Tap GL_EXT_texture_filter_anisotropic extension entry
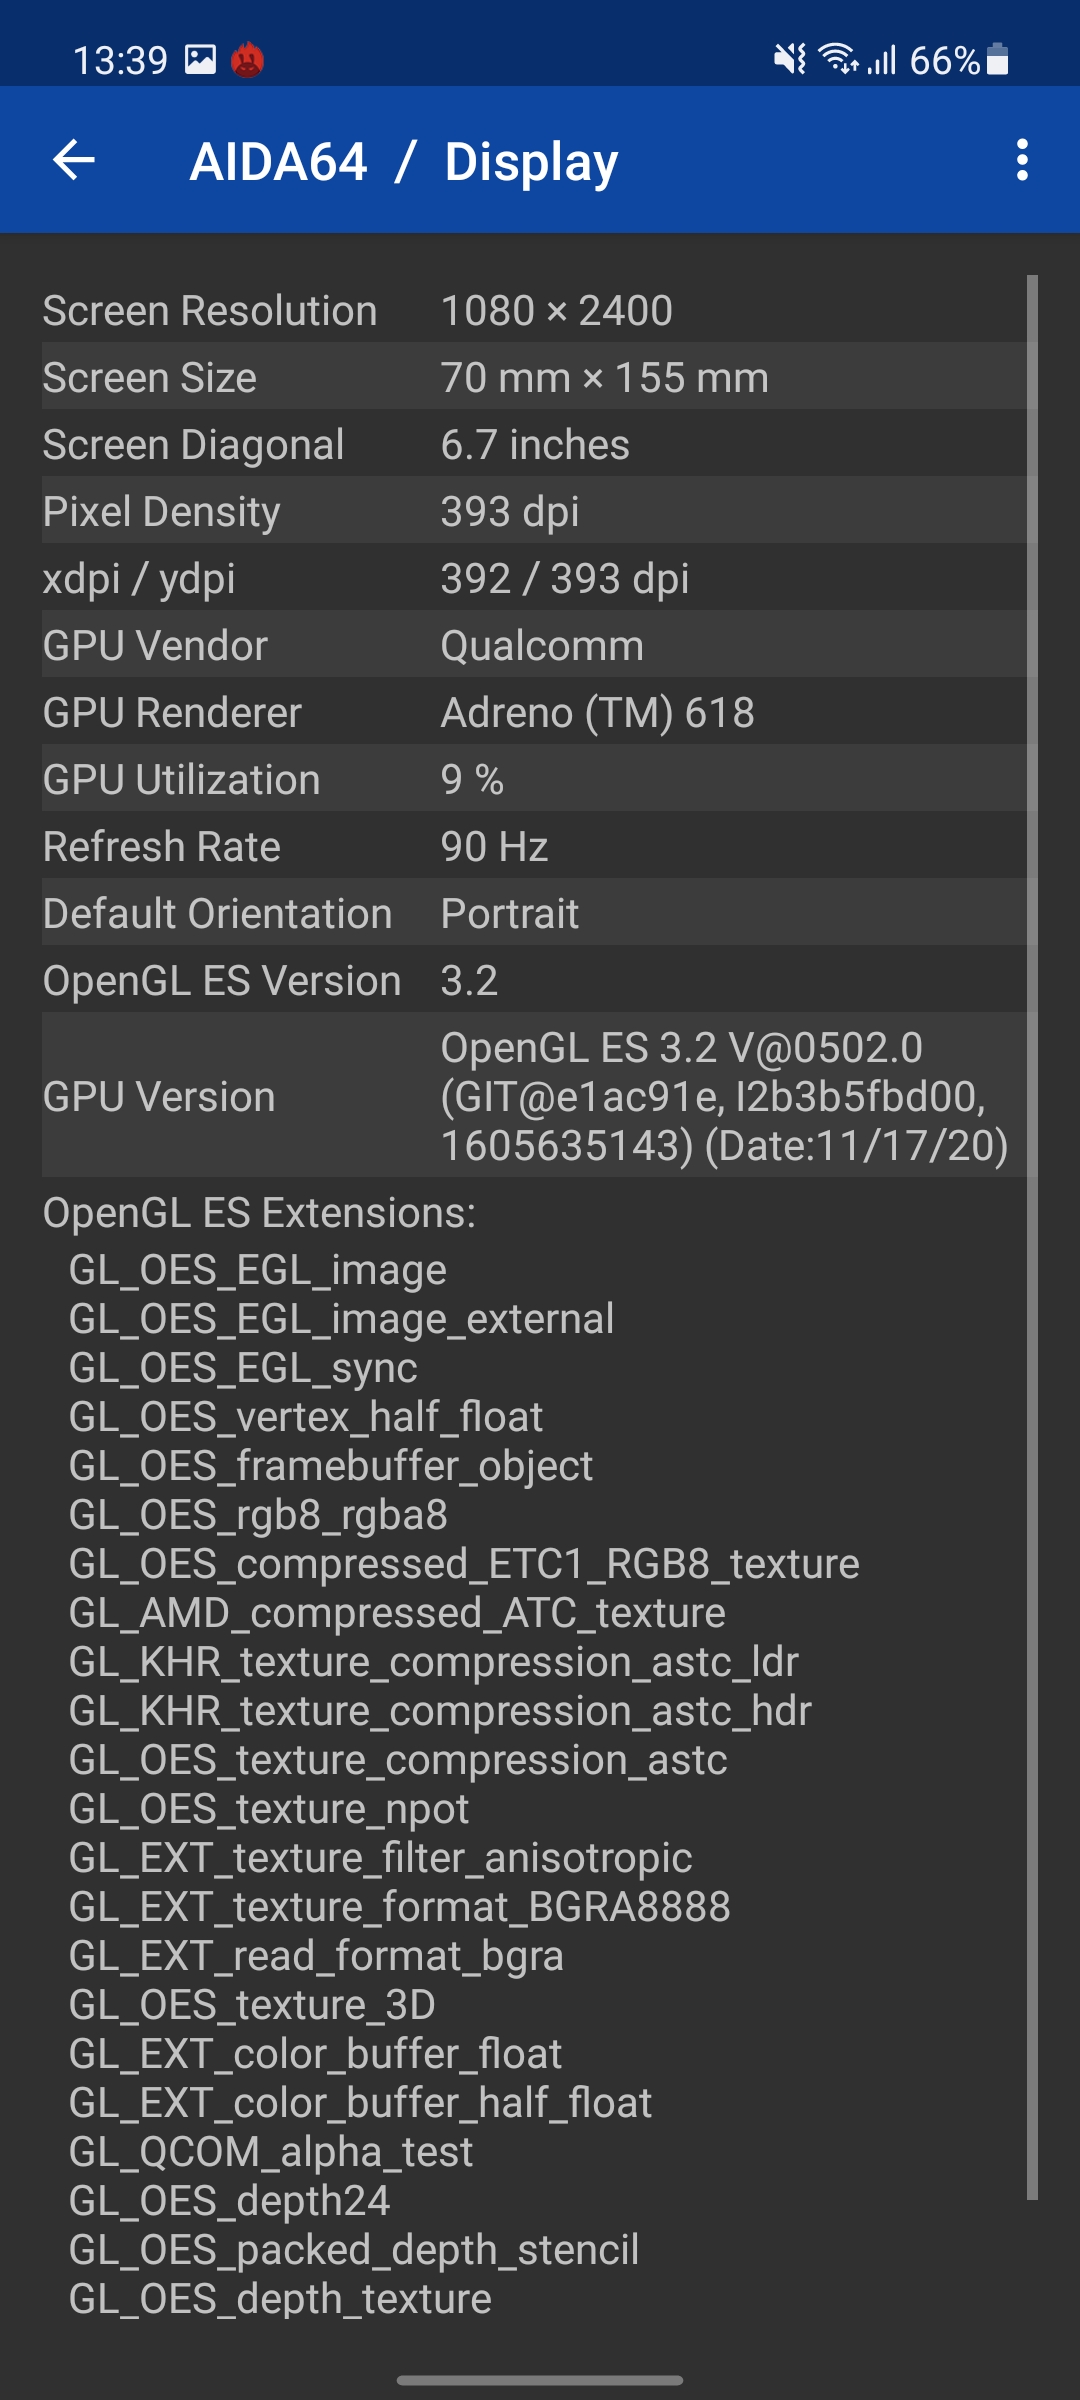 380,1858
